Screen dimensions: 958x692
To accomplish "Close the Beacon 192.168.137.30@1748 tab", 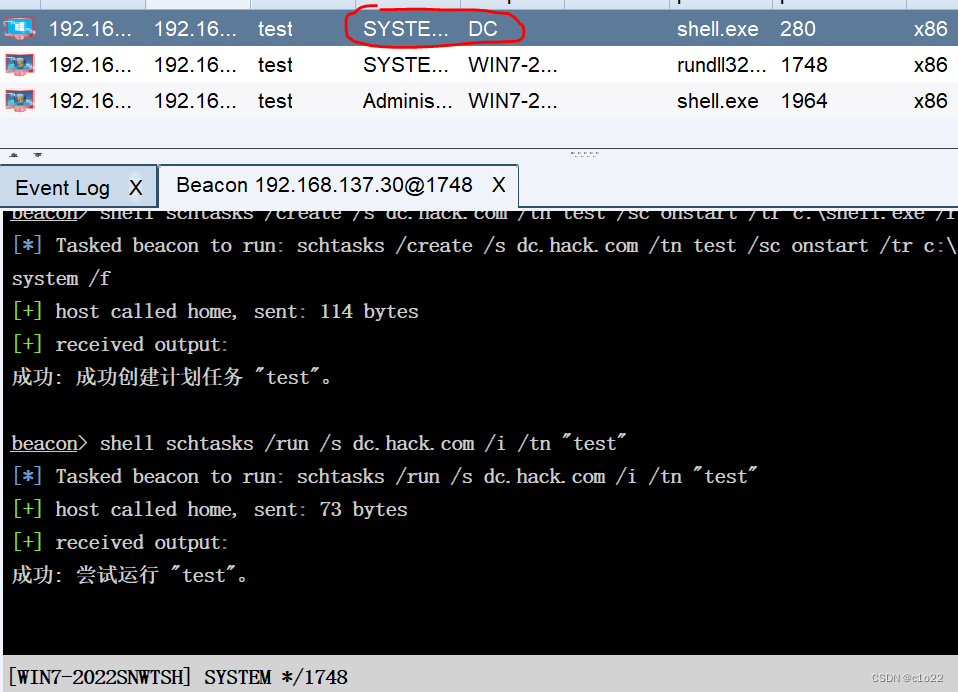I will 499,184.
